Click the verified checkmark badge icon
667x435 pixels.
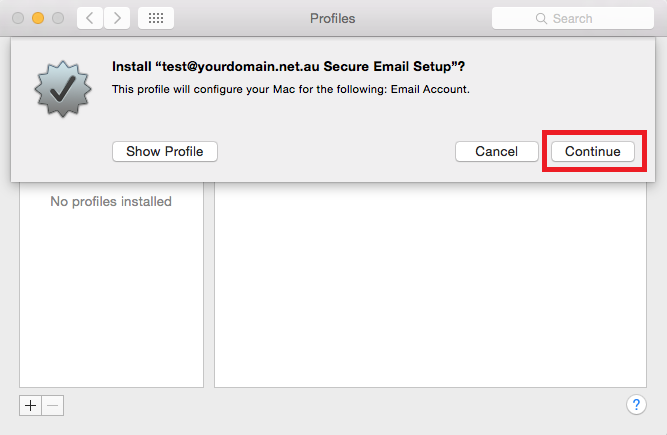(63, 88)
